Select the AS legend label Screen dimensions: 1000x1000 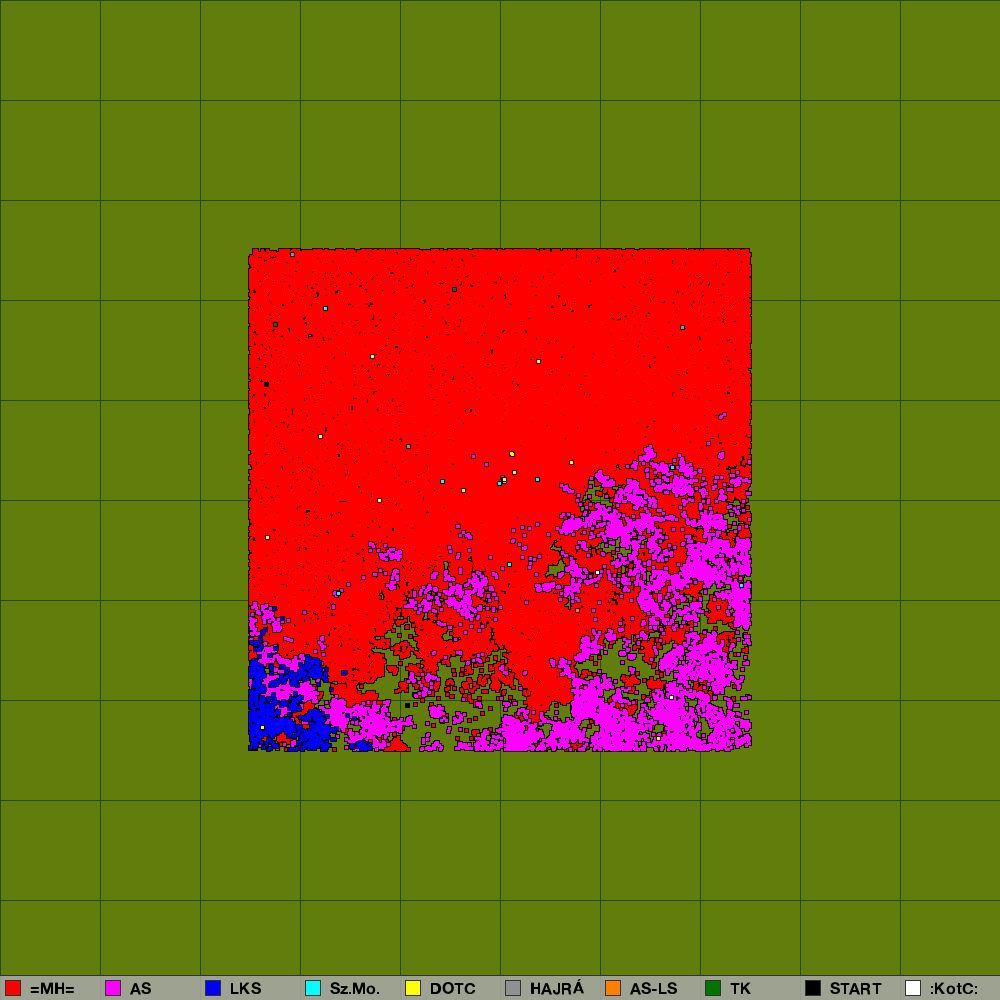(x=141, y=989)
